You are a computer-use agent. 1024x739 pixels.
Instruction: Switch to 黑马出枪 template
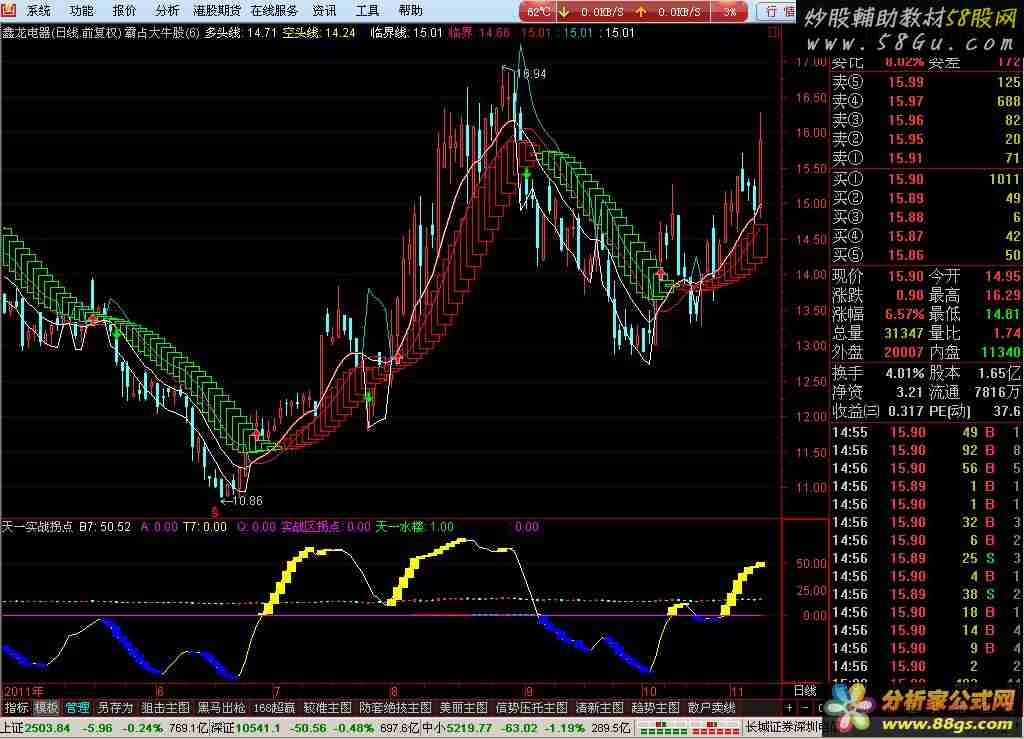click(x=221, y=708)
